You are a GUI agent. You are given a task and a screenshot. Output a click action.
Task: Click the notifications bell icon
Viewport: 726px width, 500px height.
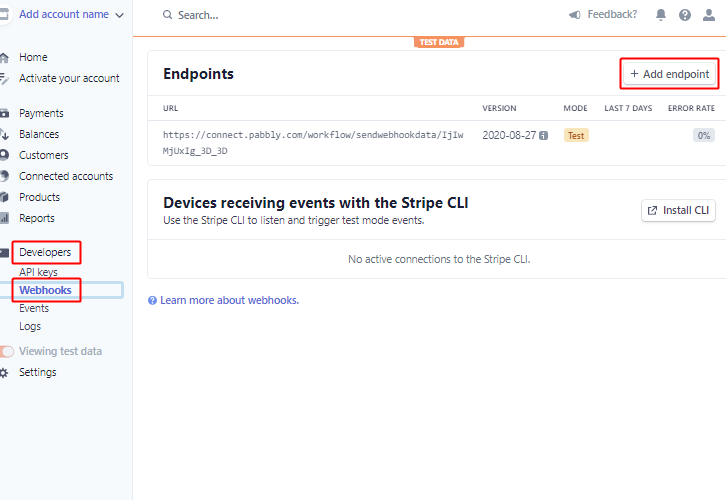[661, 15]
